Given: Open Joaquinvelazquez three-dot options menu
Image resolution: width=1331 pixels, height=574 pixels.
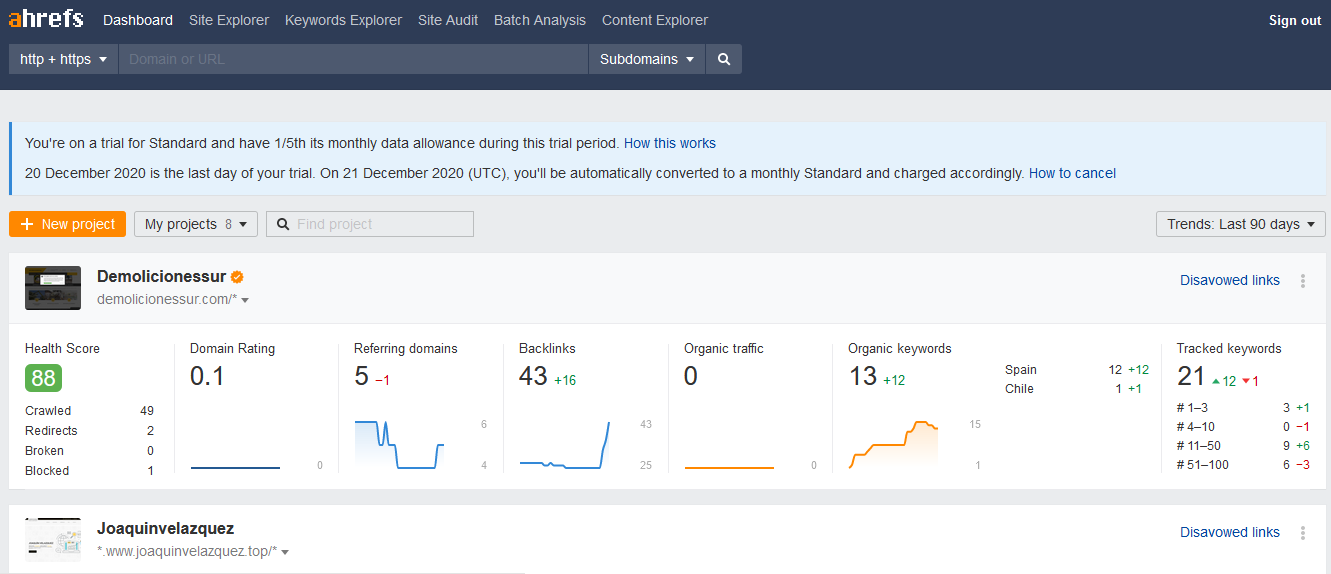Looking at the screenshot, I should [x=1302, y=533].
